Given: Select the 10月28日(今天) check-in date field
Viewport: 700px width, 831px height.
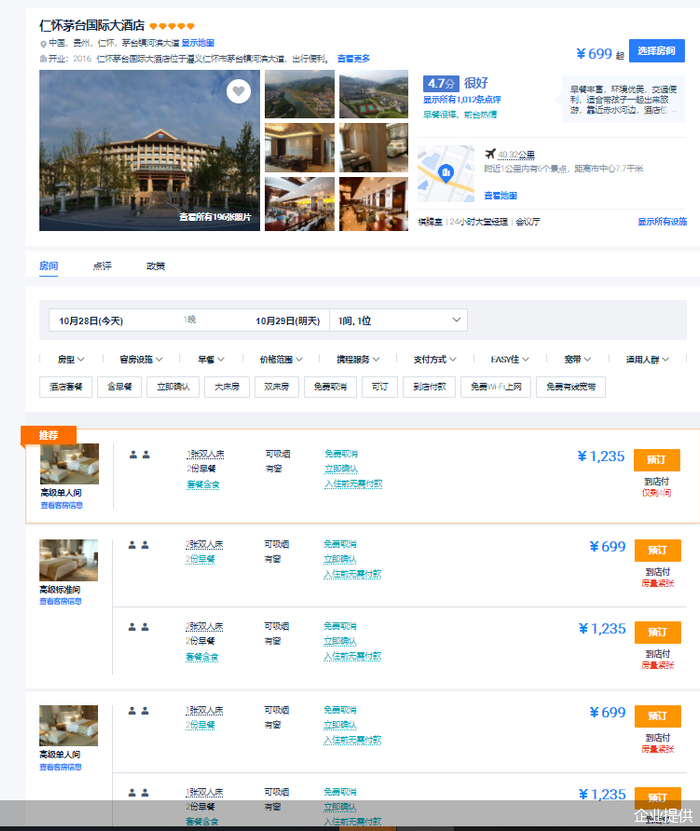Looking at the screenshot, I should (91, 321).
